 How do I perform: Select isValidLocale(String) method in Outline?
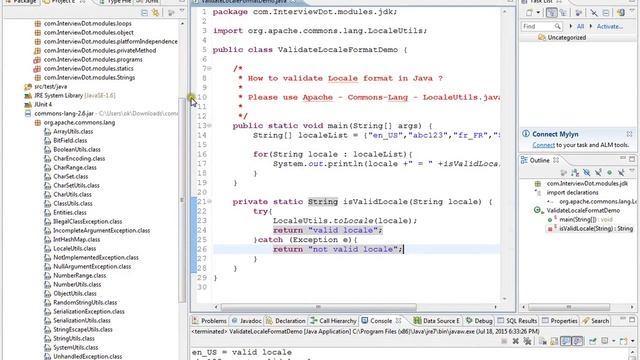pos(596,229)
